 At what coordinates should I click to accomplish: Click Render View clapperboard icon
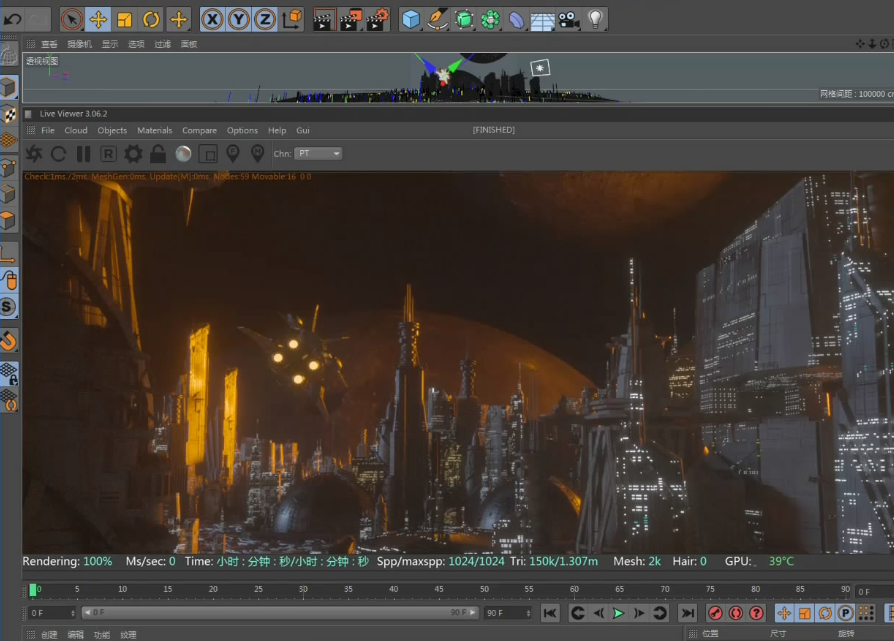click(x=323, y=19)
